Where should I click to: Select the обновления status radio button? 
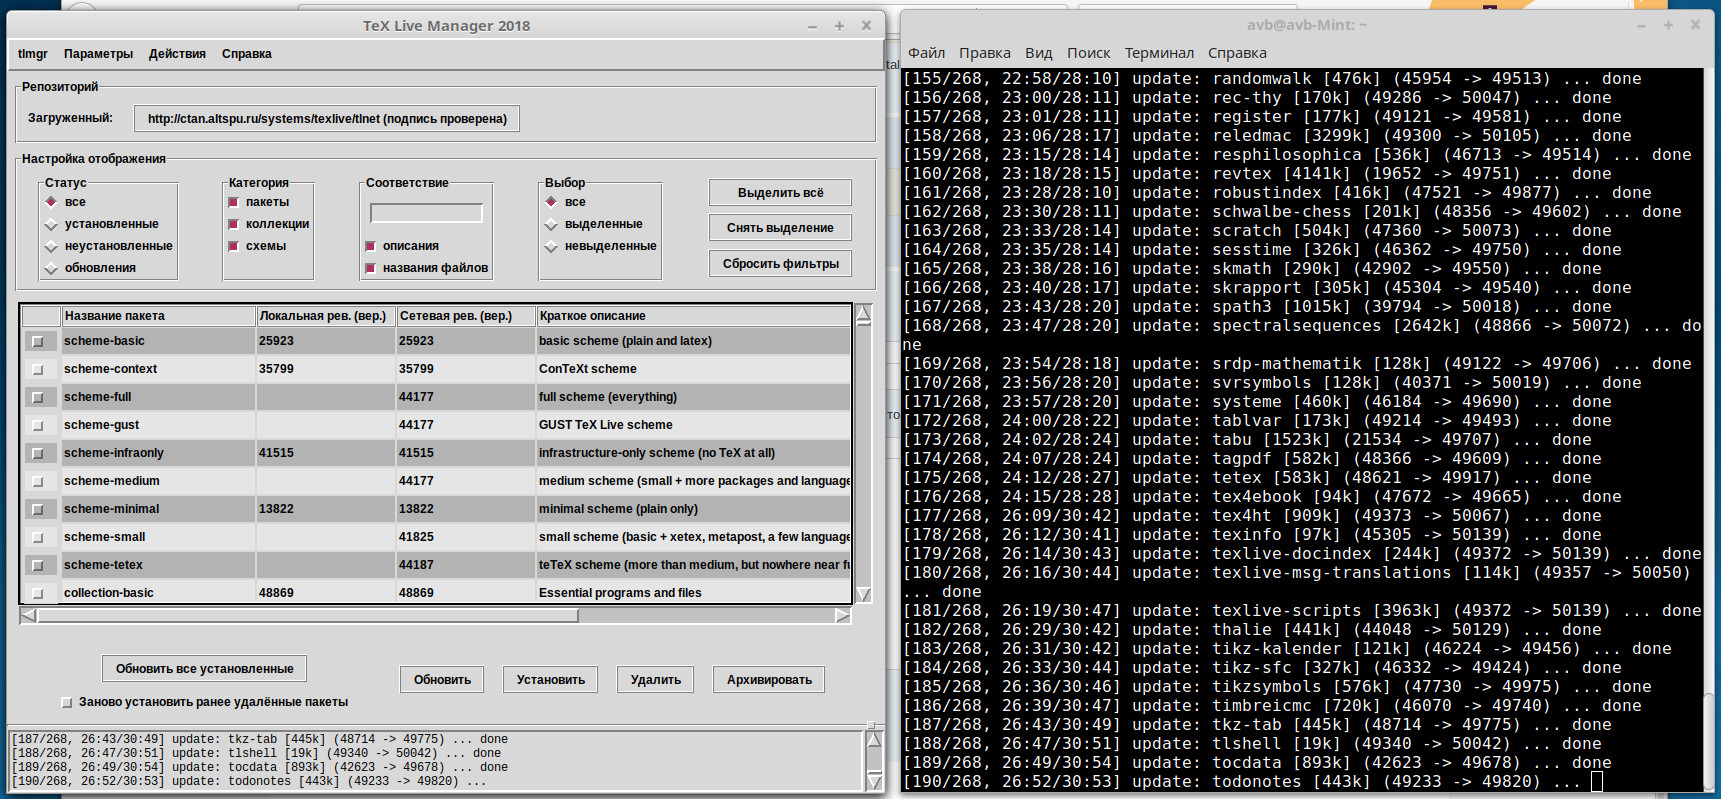(x=52, y=268)
